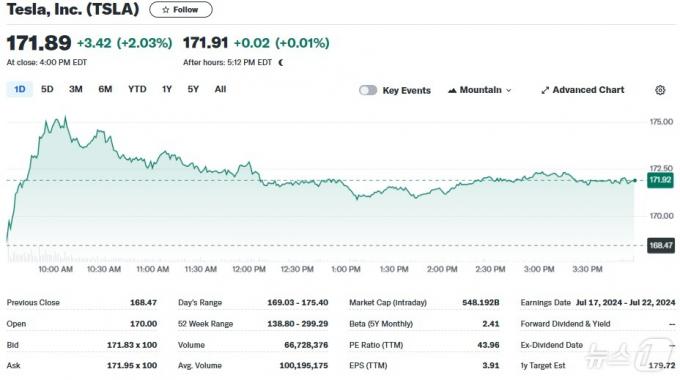The width and height of the screenshot is (680, 380).
Task: Select the 5D range tab
Action: point(47,89)
